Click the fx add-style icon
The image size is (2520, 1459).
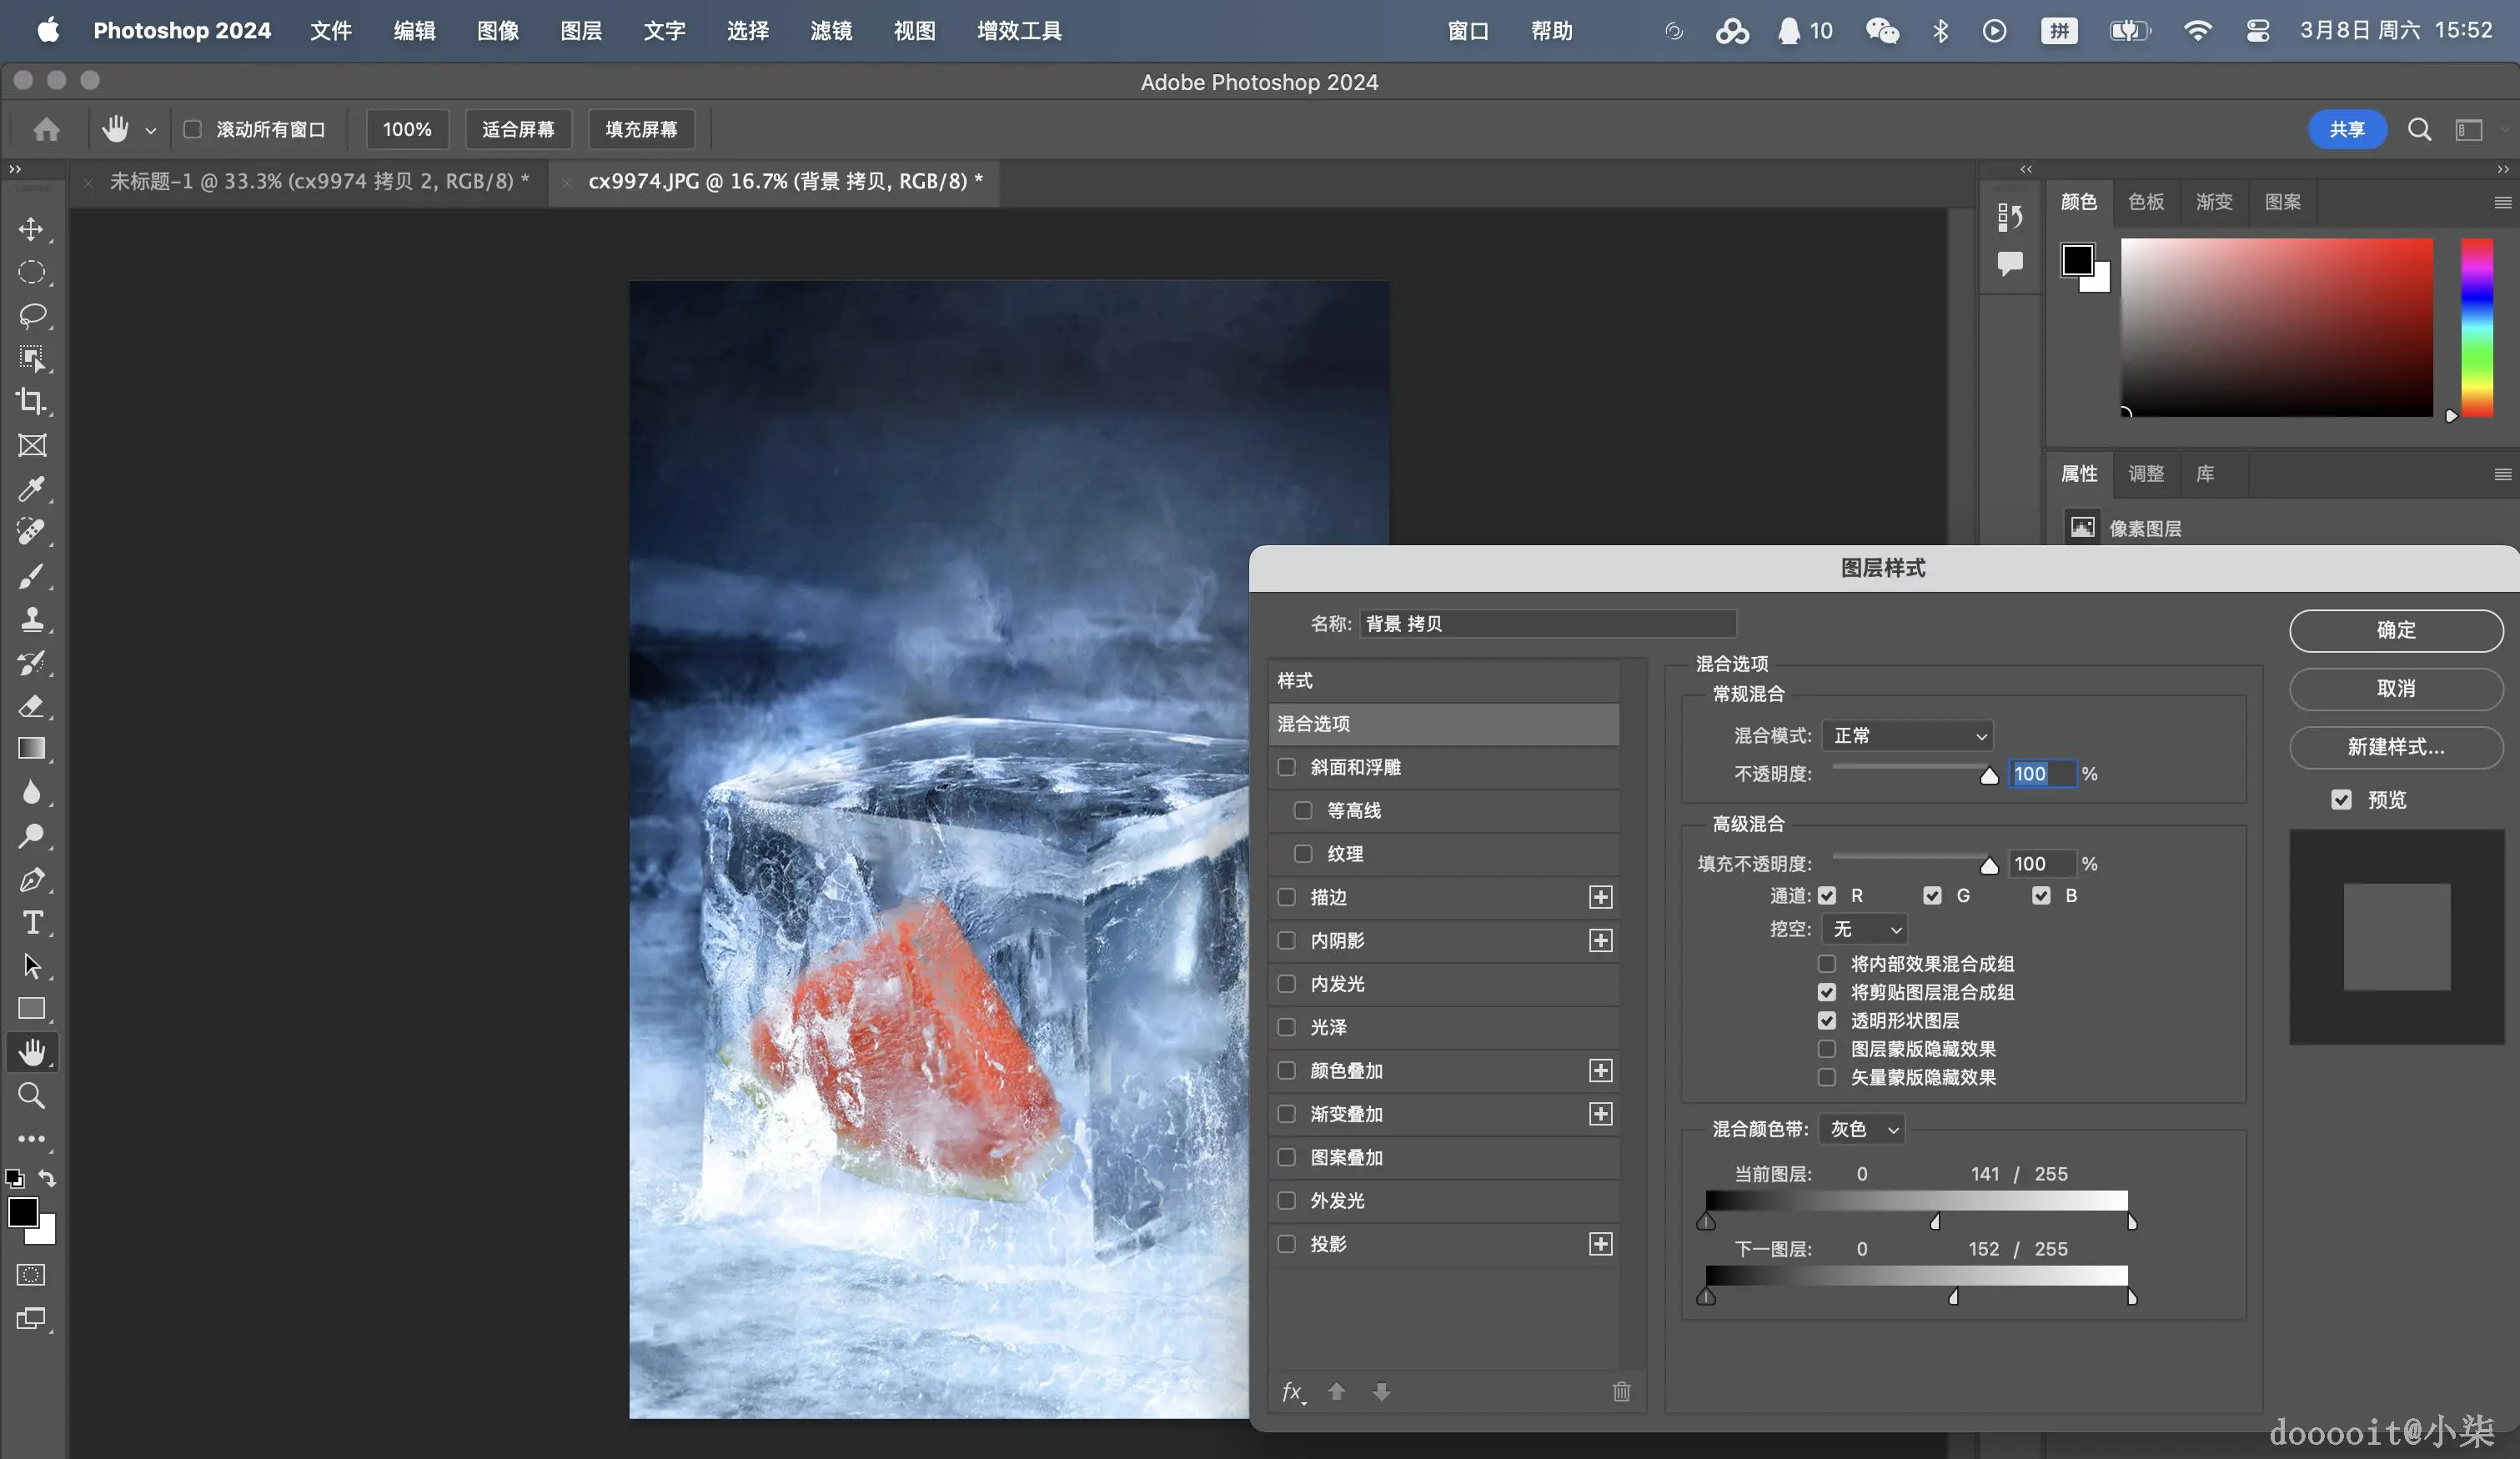tap(1292, 1391)
